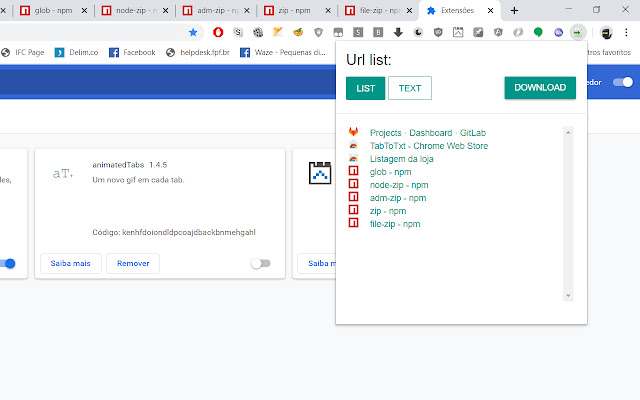The width and height of the screenshot is (640, 400).
Task: Open the Facebook bookmark
Action: point(132,52)
